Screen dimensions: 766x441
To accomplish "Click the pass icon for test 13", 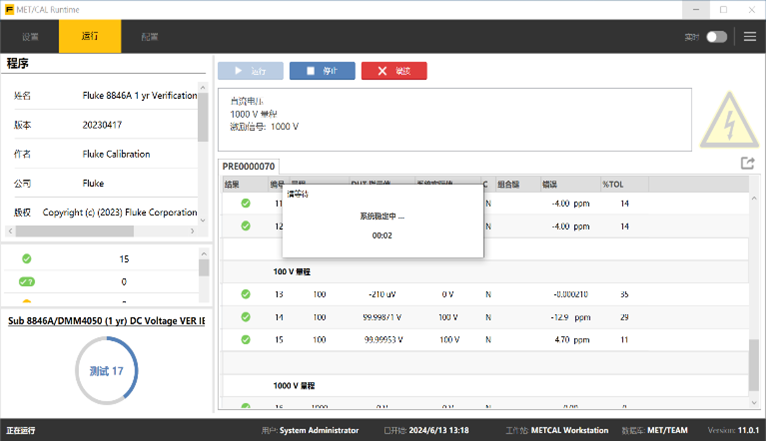I will click(x=246, y=294).
